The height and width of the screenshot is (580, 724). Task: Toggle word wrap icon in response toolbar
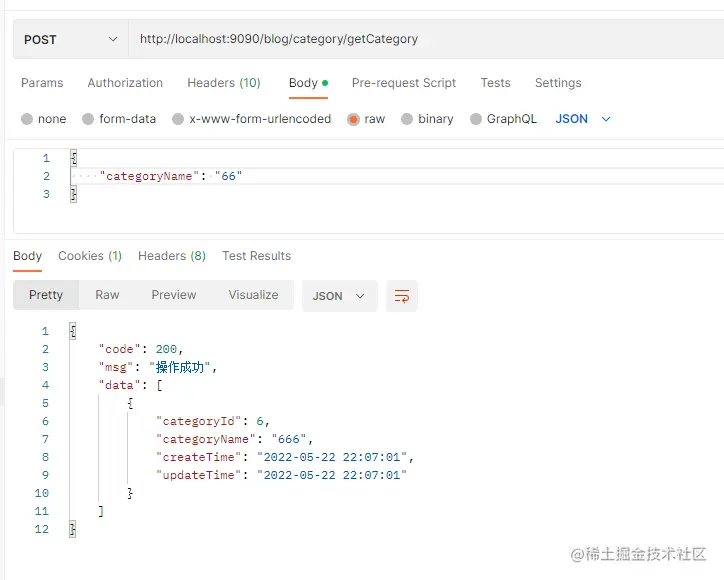[x=402, y=296]
